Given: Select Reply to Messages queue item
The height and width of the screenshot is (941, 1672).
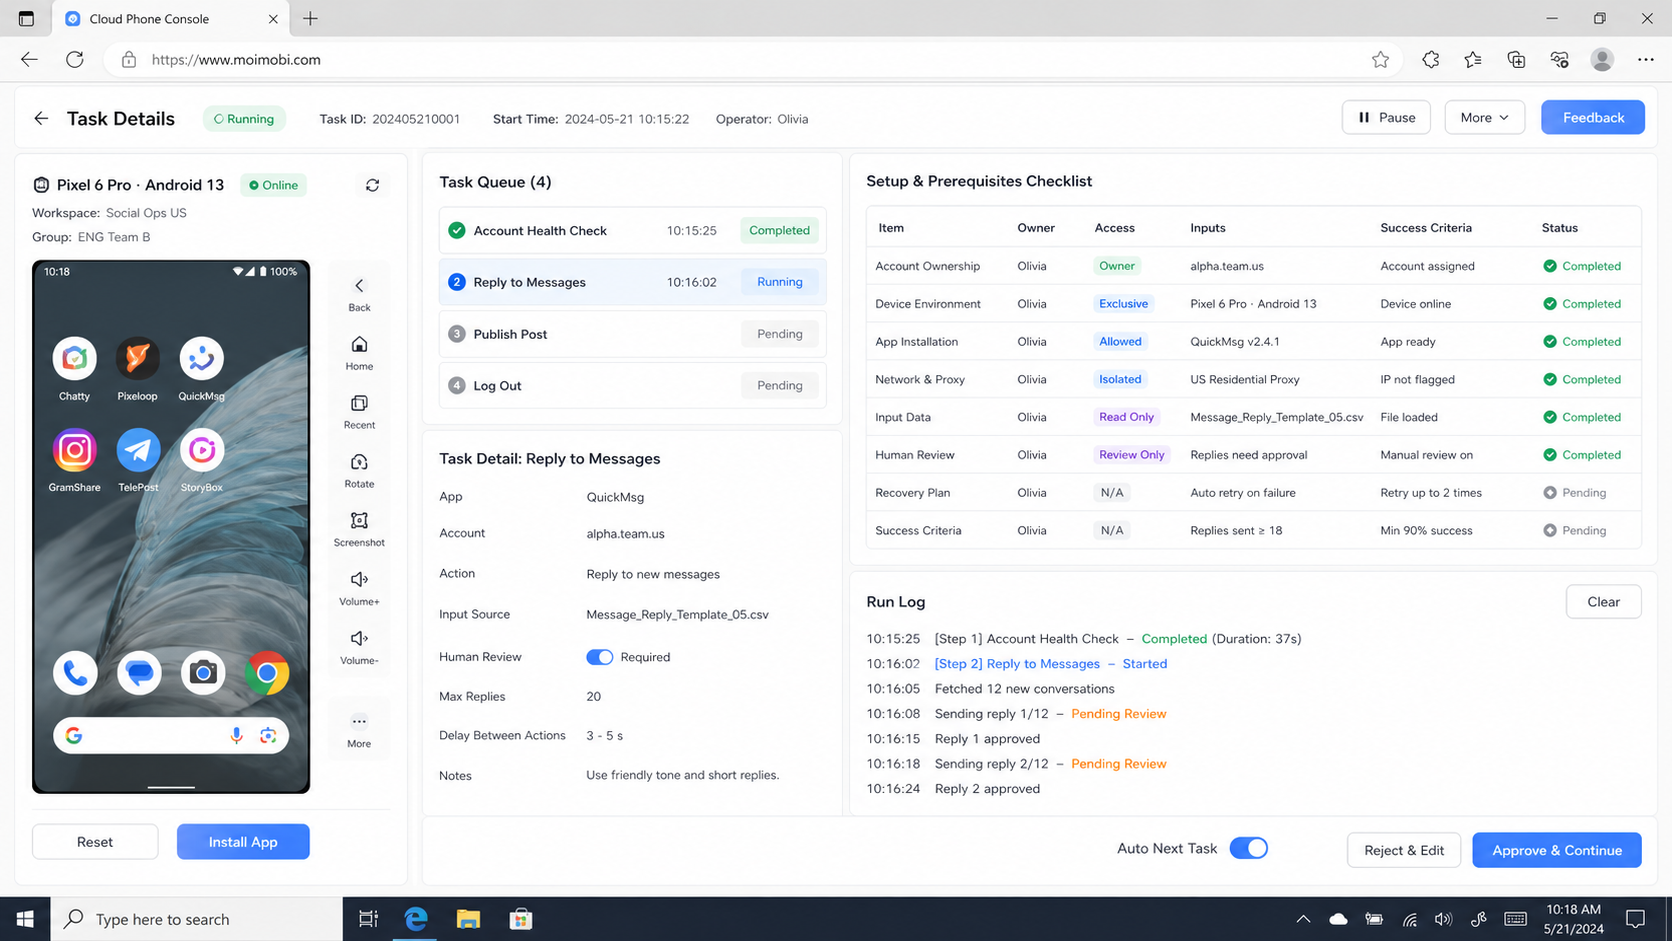Looking at the screenshot, I should [632, 282].
